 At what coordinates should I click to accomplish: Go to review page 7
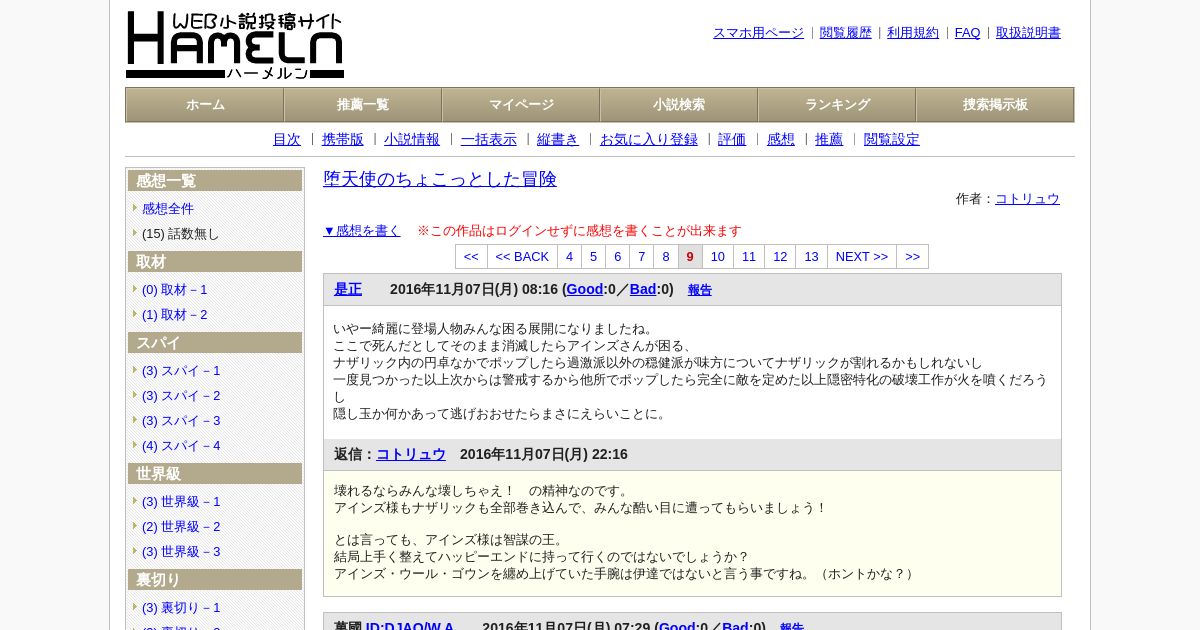click(x=642, y=257)
